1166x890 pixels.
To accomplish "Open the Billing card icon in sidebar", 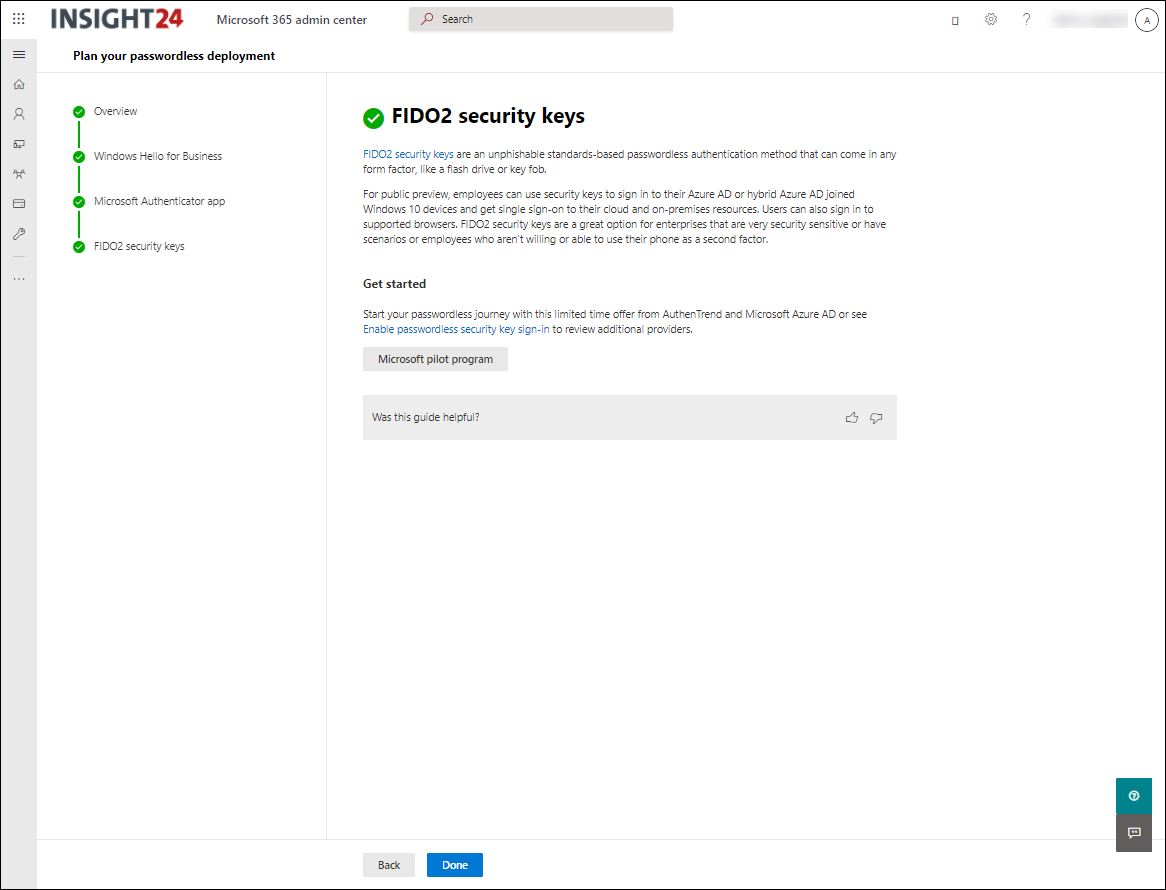I will click(18, 204).
